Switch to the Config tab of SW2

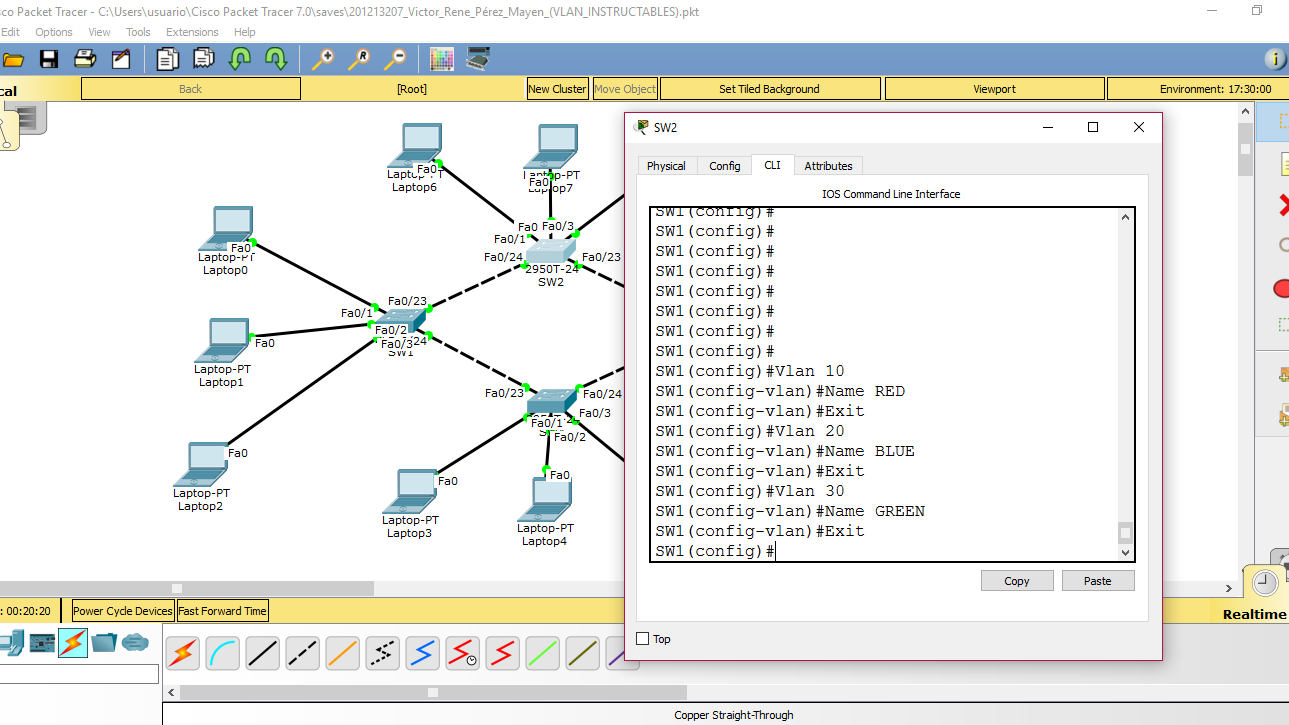point(724,165)
